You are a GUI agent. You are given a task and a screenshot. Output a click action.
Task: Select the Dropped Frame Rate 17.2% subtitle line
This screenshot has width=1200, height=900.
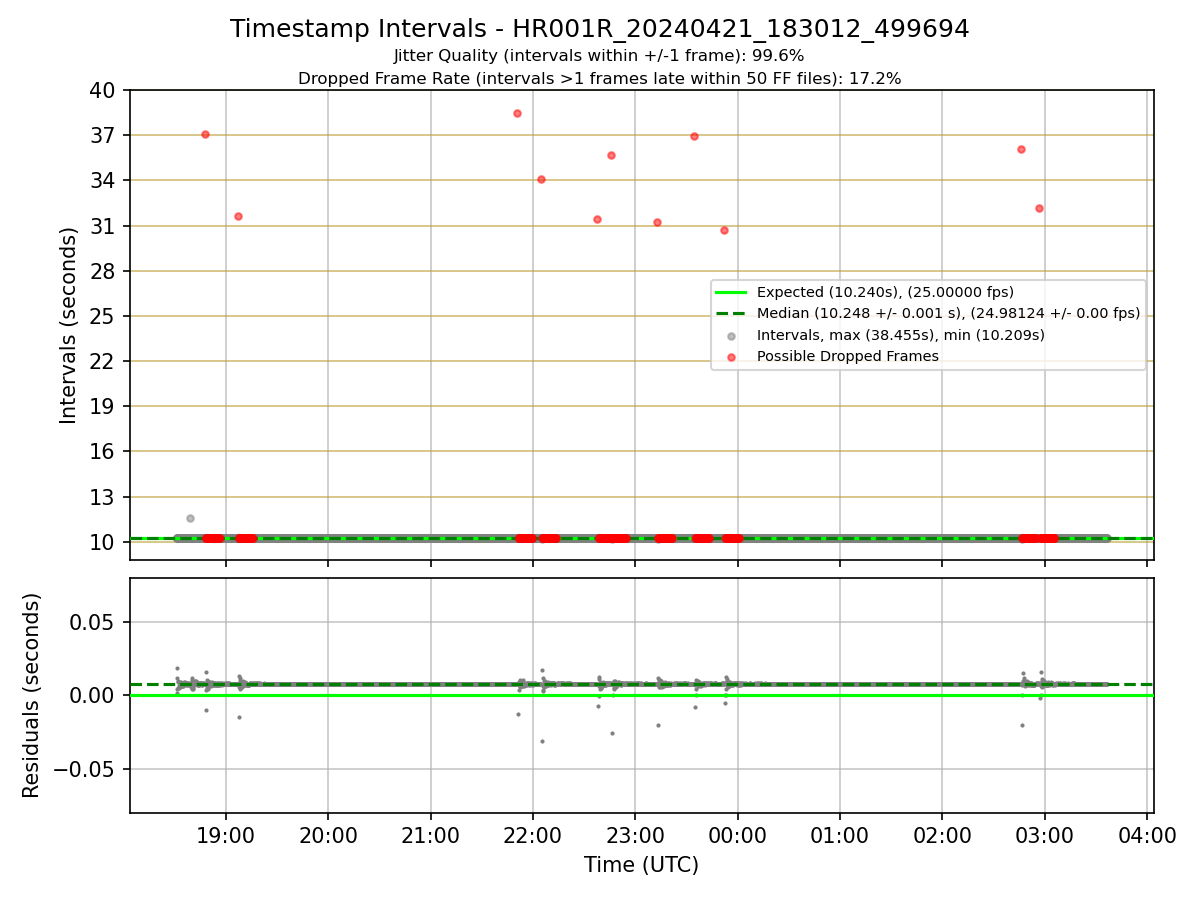click(599, 78)
